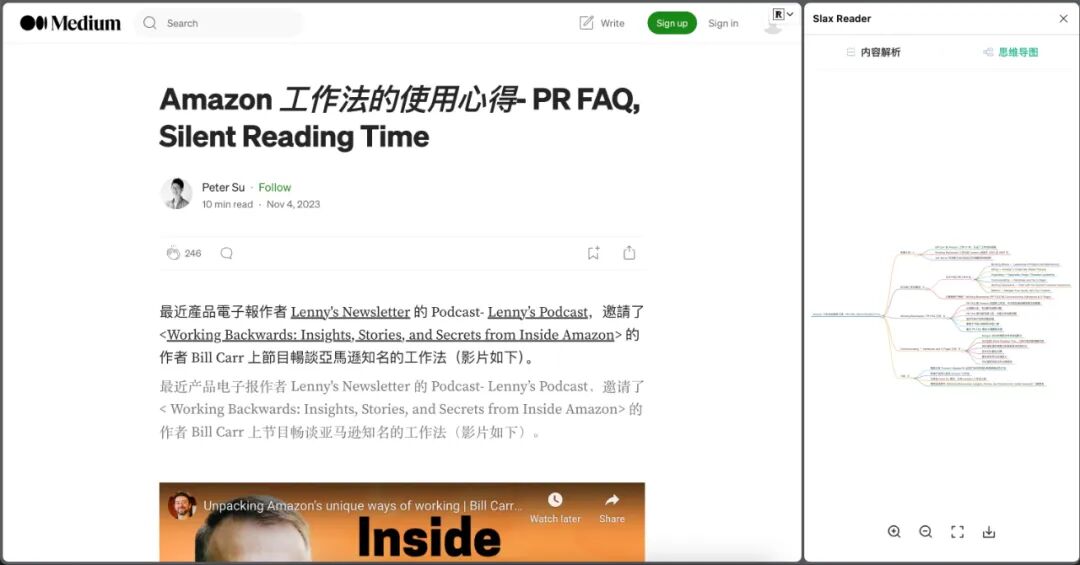Image resolution: width=1080 pixels, height=565 pixels.
Task: Click the search magnifier icon
Action: coord(149,23)
